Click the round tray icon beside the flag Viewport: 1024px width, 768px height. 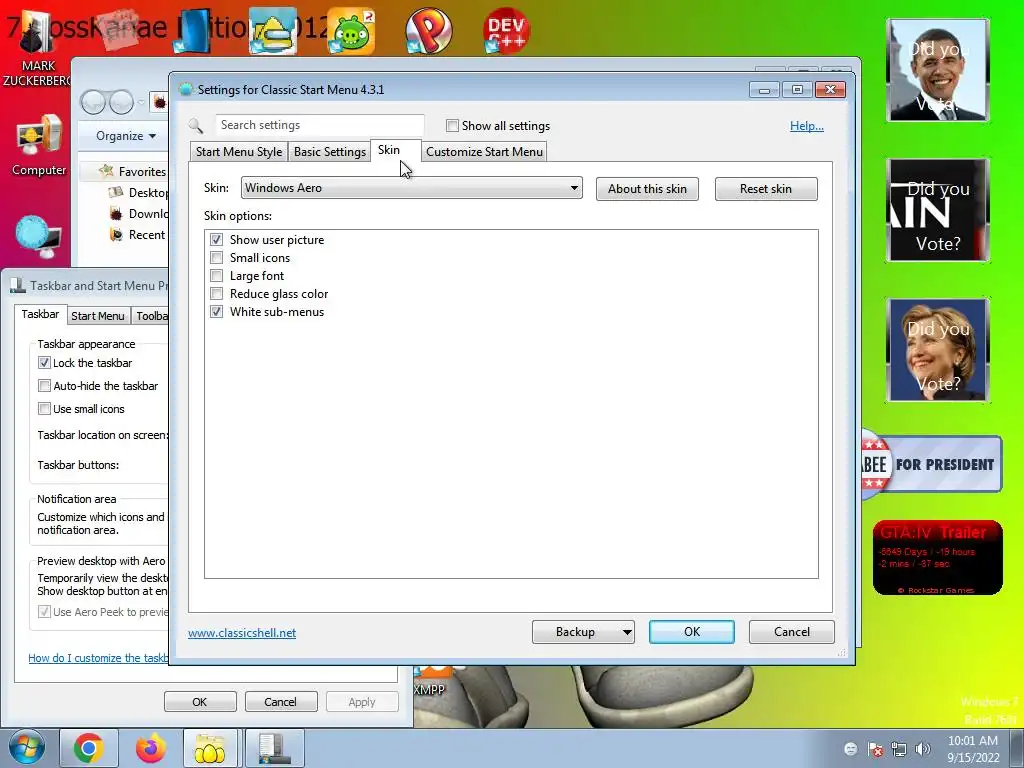[x=850, y=749]
